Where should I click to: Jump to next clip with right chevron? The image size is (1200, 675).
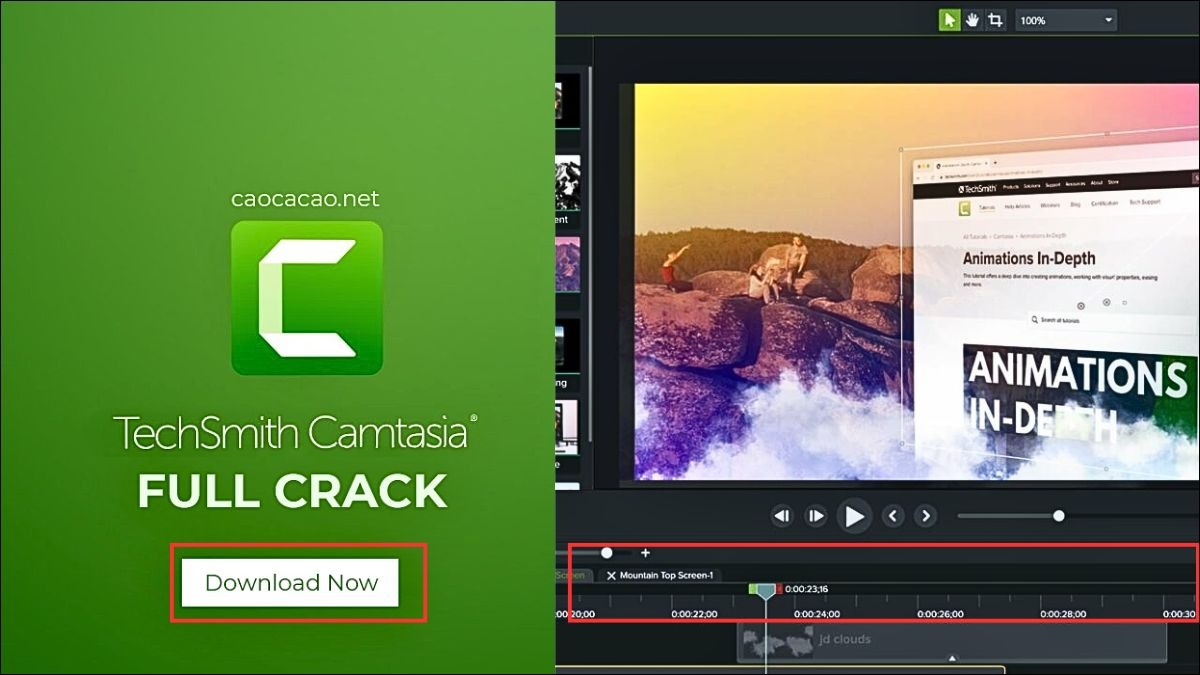pos(926,516)
